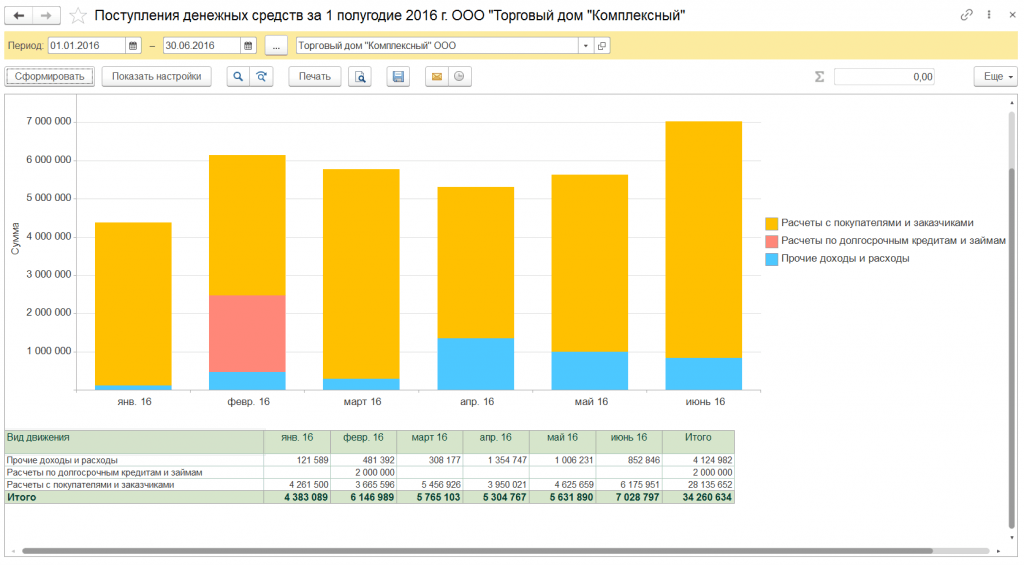Click the horizontal scrollbar at the bottom
1024x565 pixels.
click(x=475, y=550)
